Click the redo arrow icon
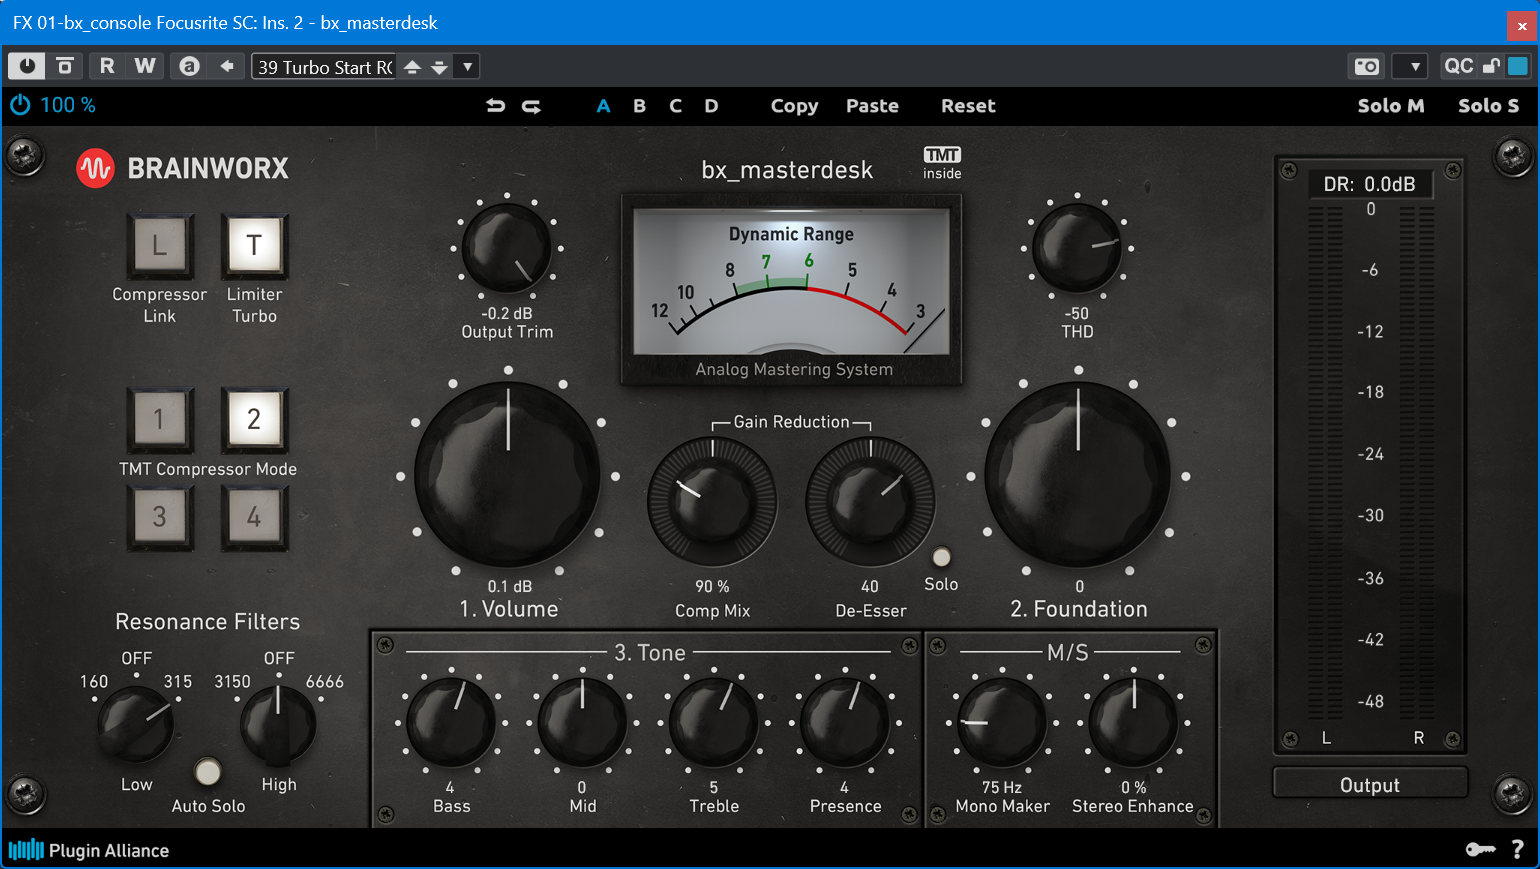This screenshot has height=869, width=1540. point(531,105)
